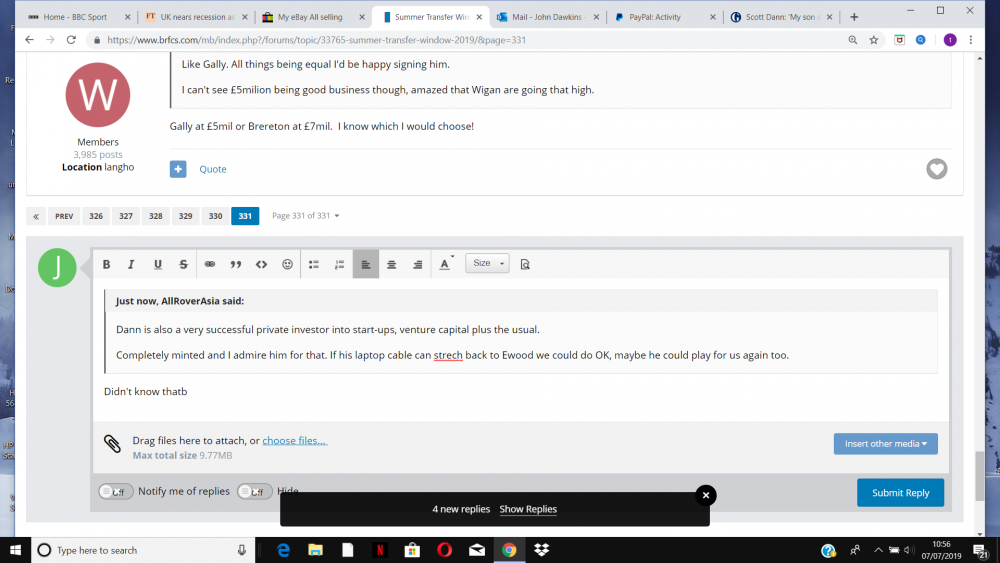1000x563 pixels.
Task: Click Show Replies in the notification bar
Action: 528,509
